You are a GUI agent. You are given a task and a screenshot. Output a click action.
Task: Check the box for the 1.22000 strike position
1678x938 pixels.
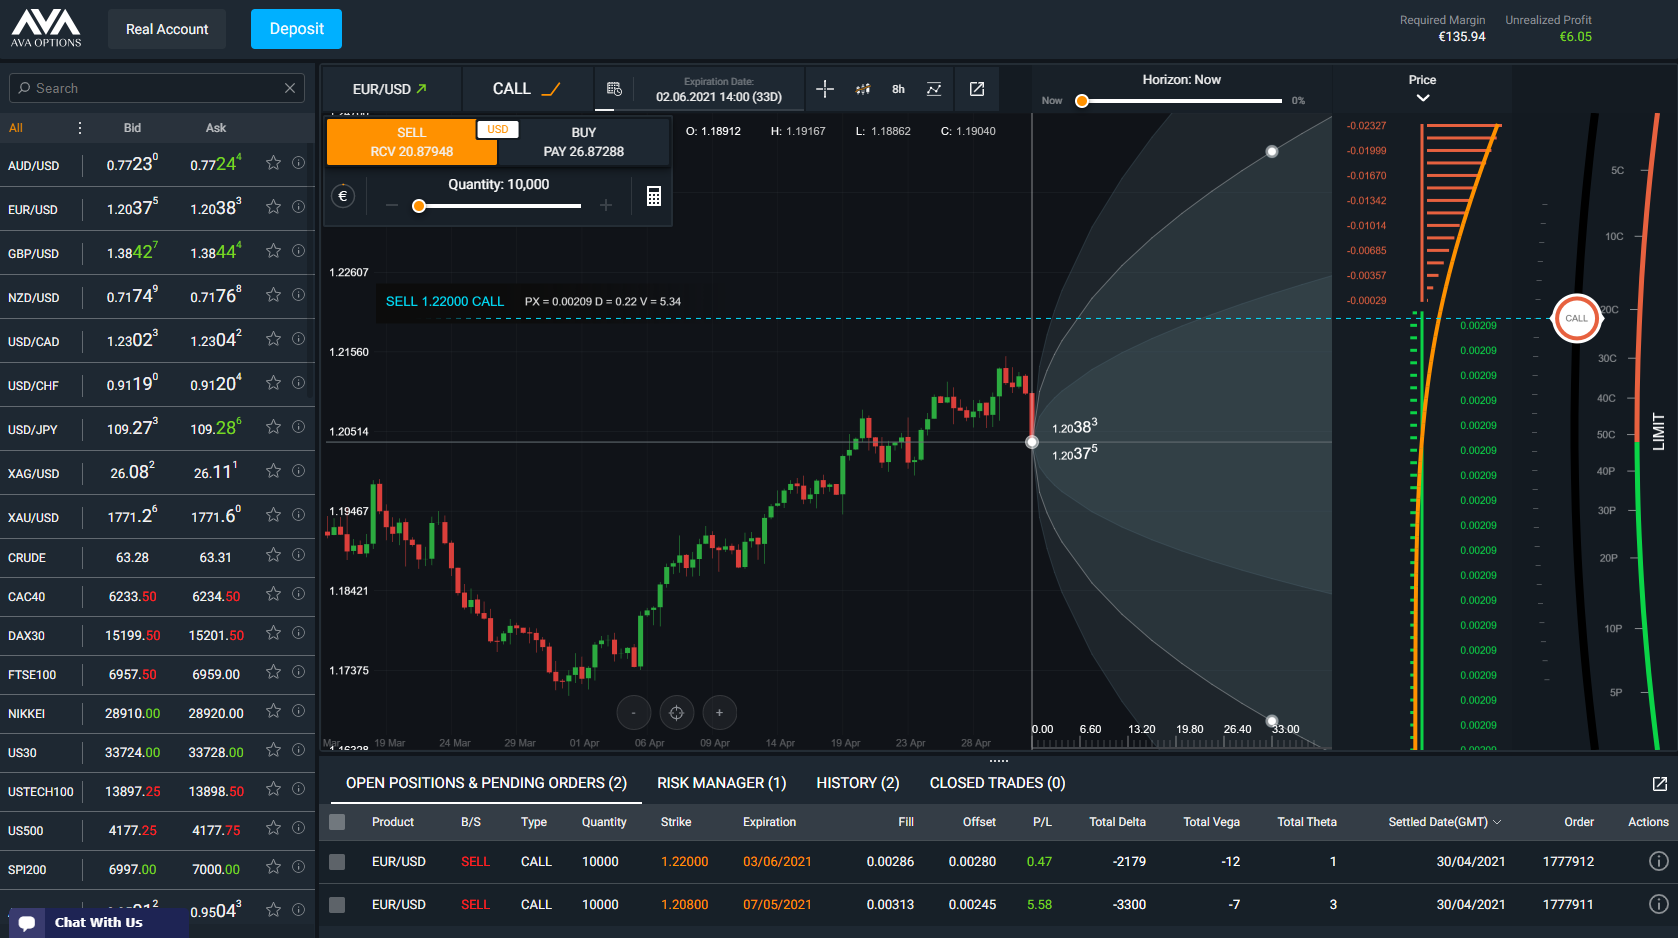point(337,861)
